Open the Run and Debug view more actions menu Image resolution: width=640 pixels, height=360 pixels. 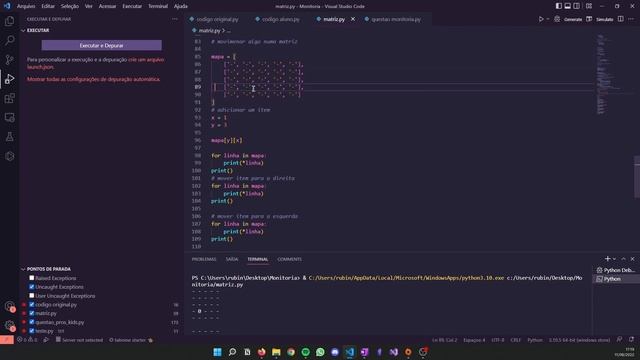pos(175,19)
